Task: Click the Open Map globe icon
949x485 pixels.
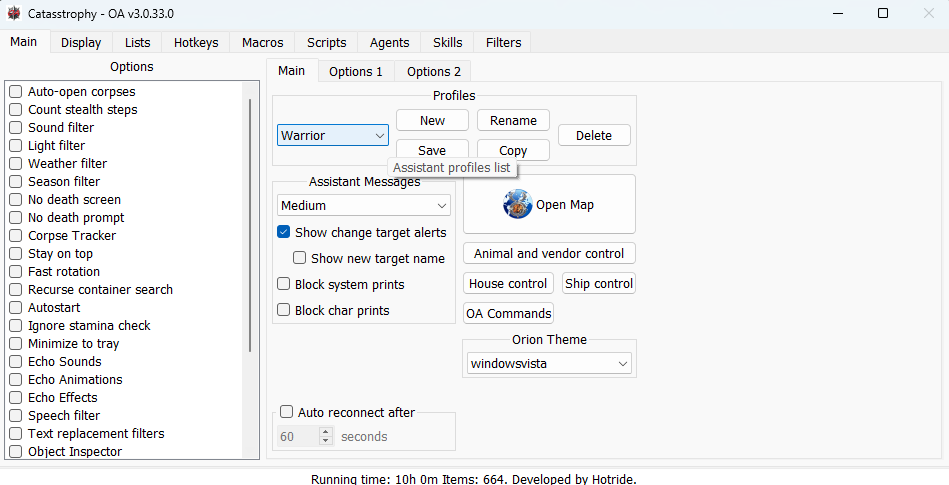Action: click(517, 204)
